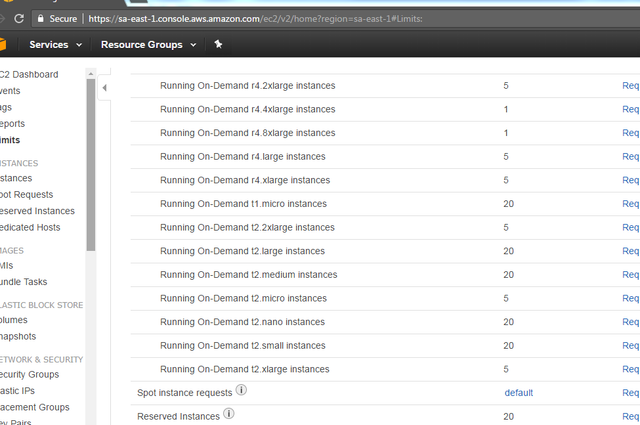640x425 pixels.
Task: Select 'Running On-Demand t2.medium instances' text
Action: click(x=249, y=275)
